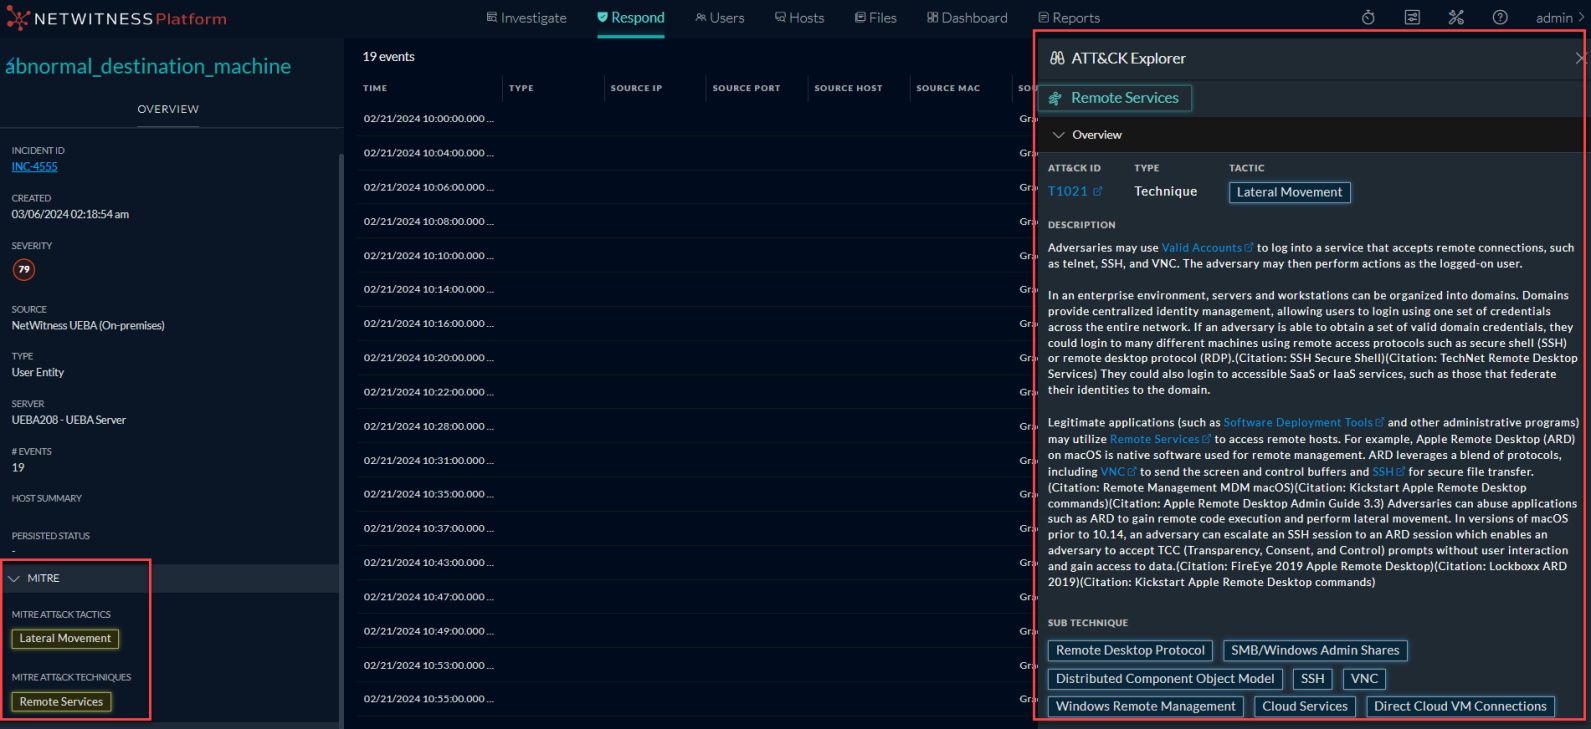The height and width of the screenshot is (729, 1591).
Task: Select the Respond tab
Action: (x=631, y=18)
